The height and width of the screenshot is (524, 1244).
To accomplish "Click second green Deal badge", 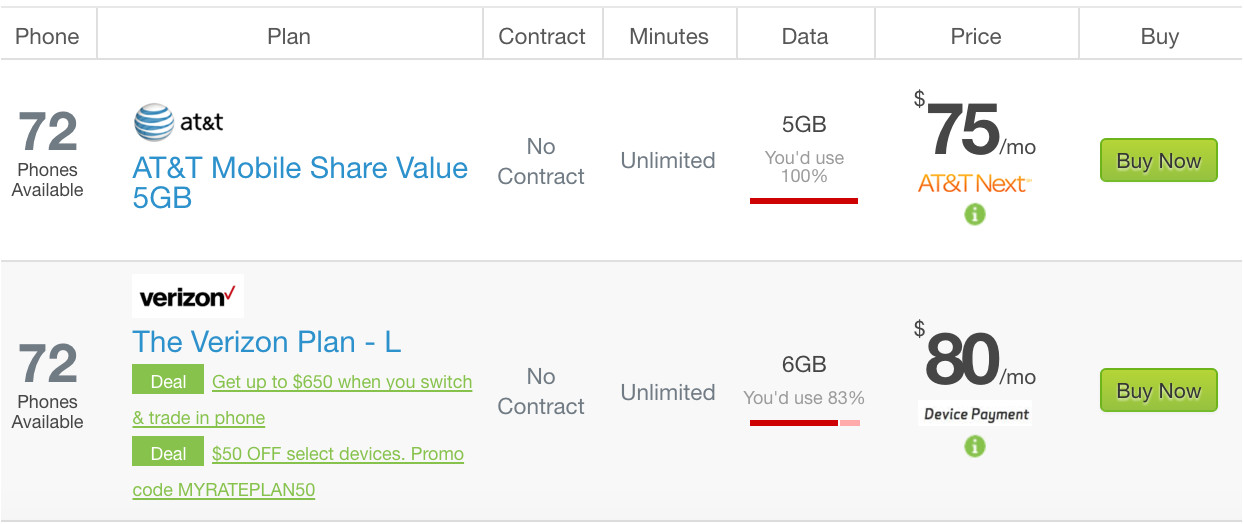I will coord(168,454).
